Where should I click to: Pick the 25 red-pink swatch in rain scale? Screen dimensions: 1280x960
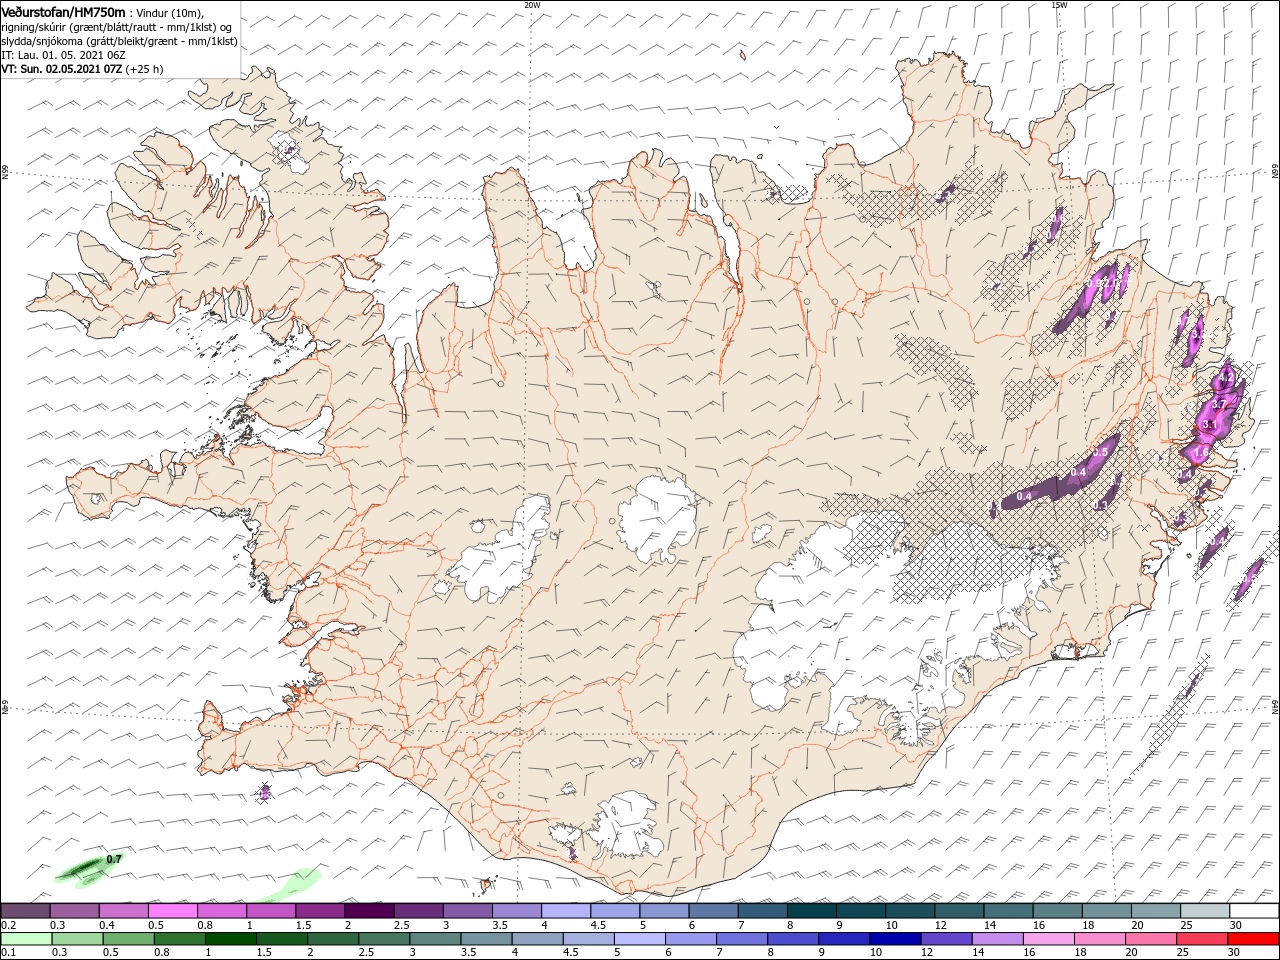1203,939
